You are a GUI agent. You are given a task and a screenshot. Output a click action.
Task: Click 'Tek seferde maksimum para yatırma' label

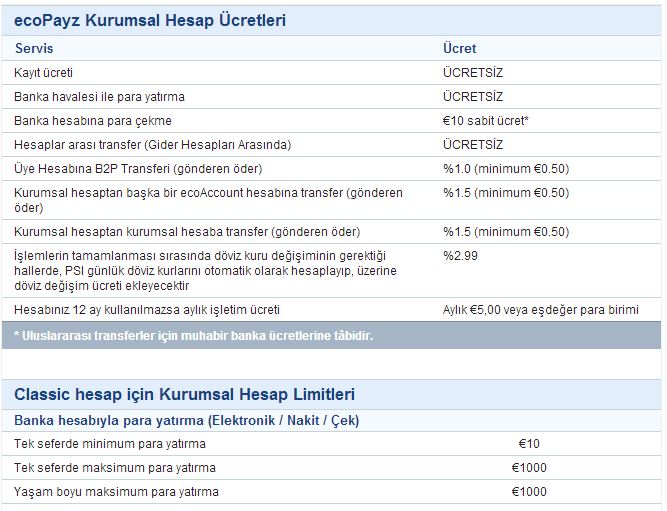[x=115, y=468]
